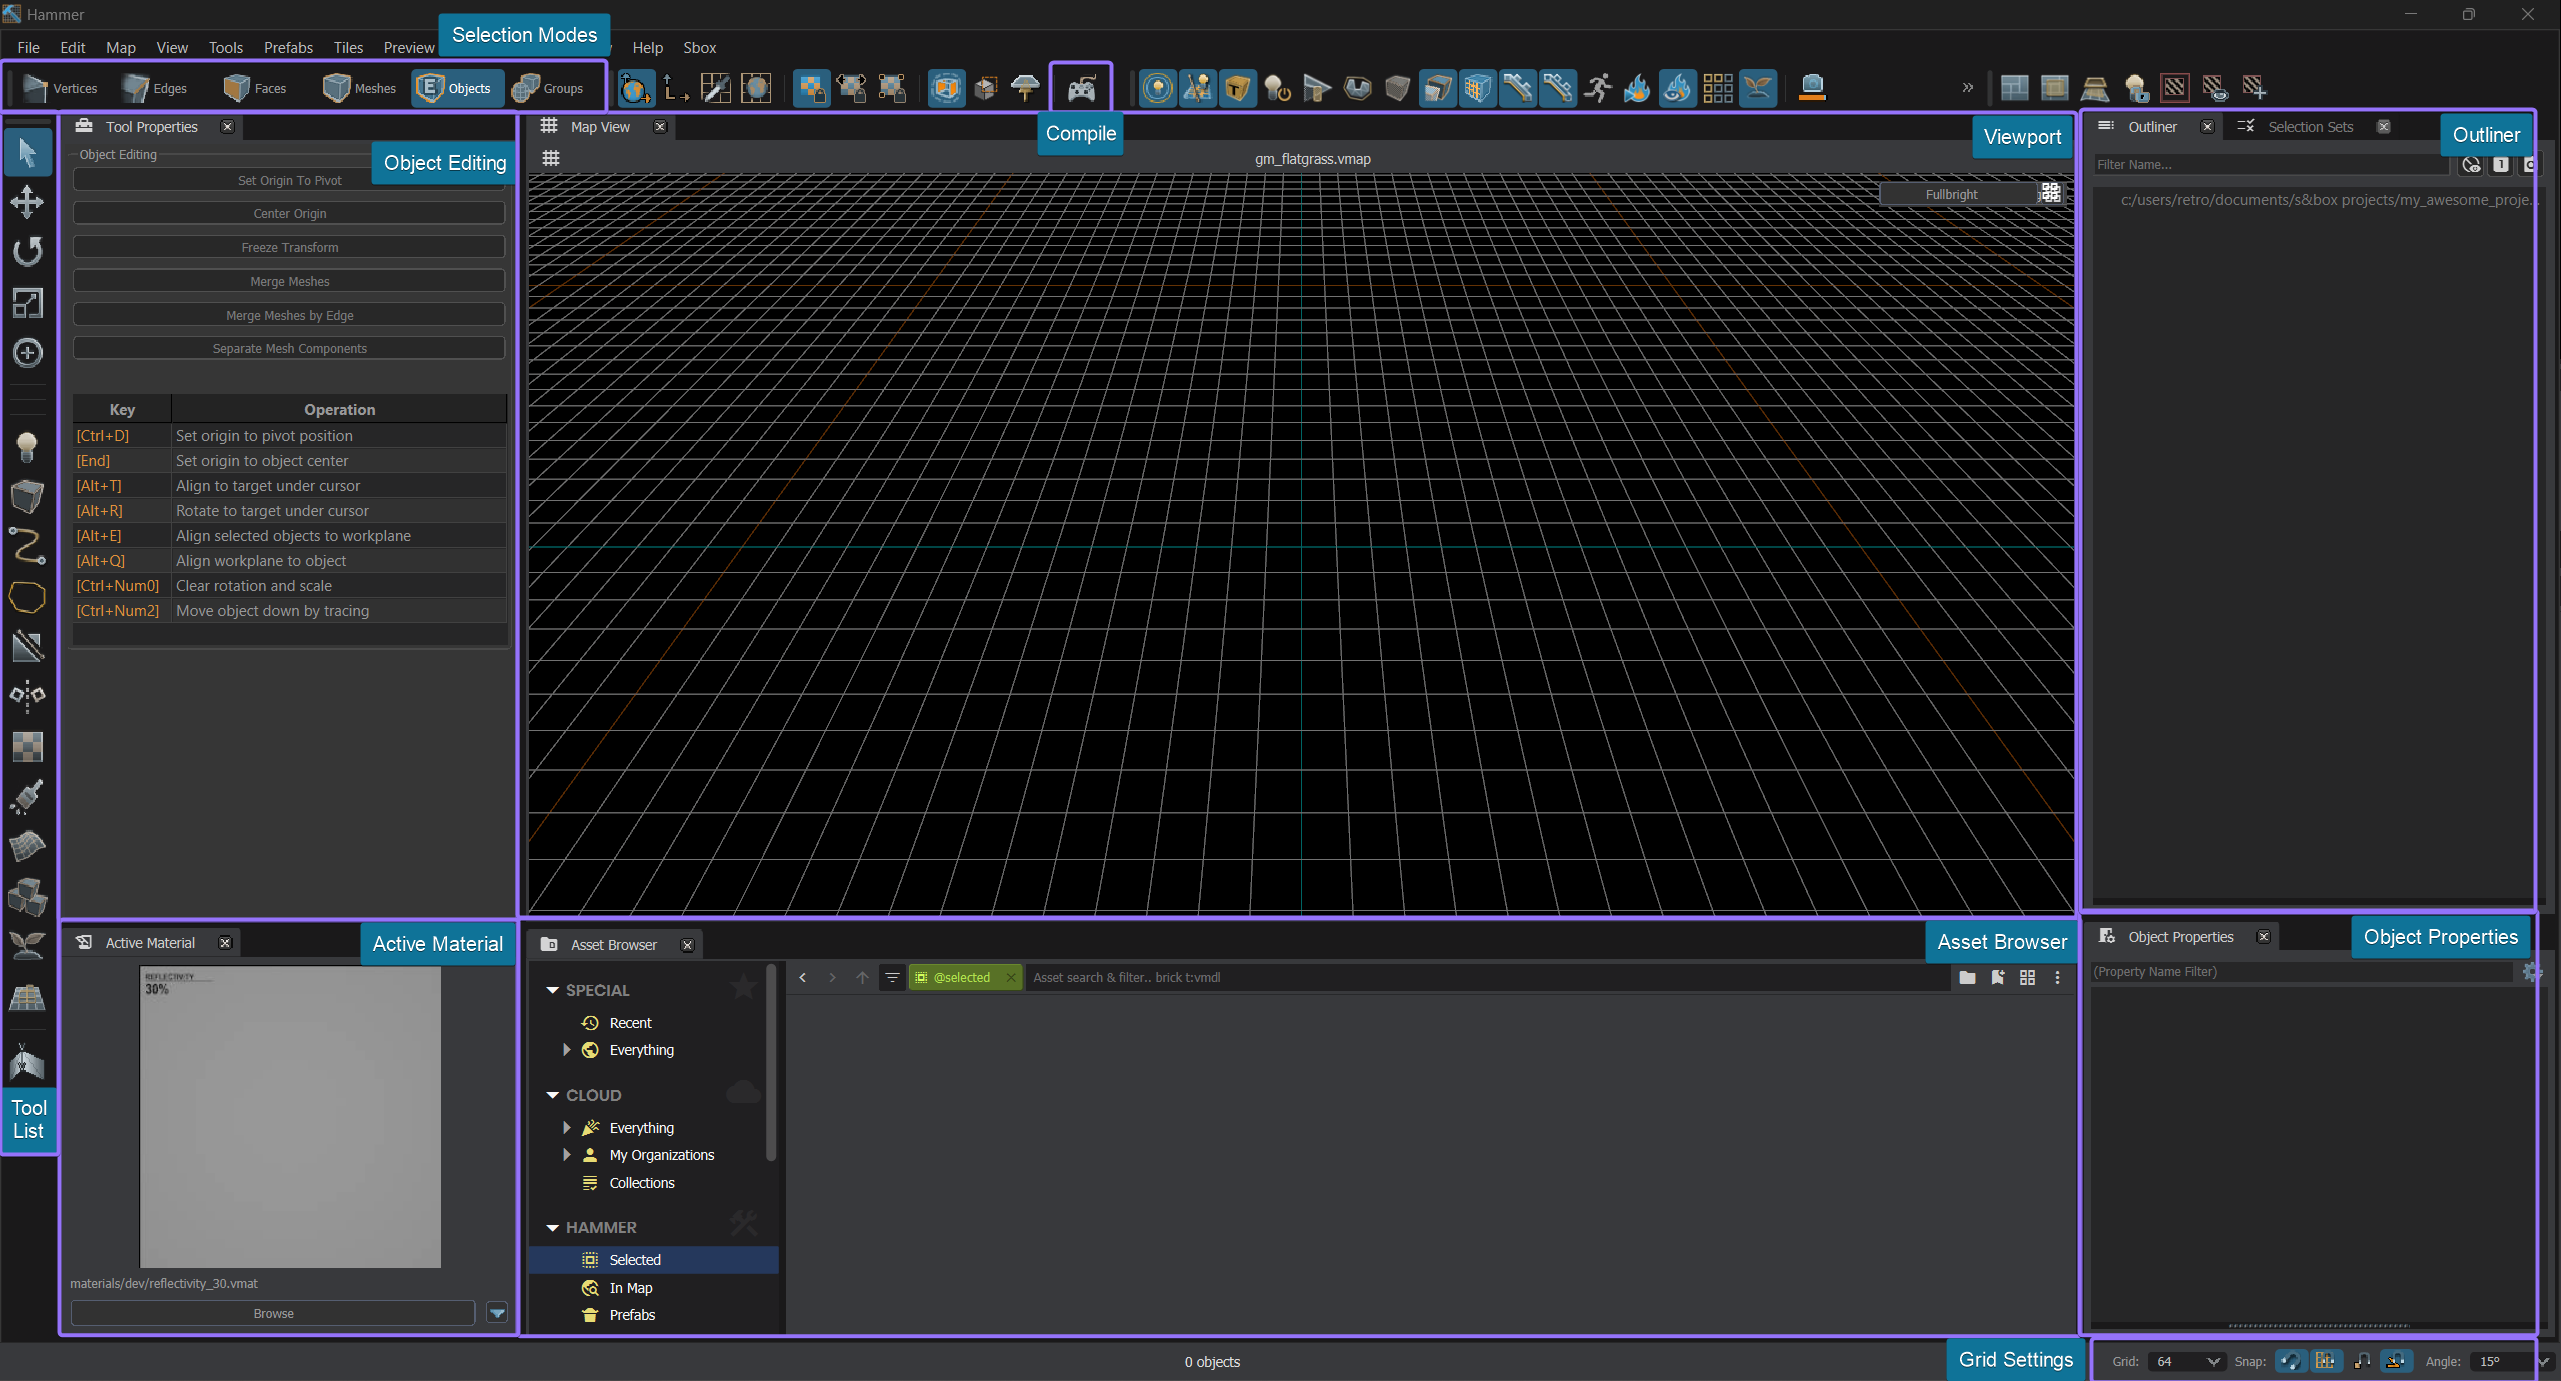Expand My Organizations tree node
Image resolution: width=2561 pixels, height=1381 pixels.
(x=566, y=1155)
